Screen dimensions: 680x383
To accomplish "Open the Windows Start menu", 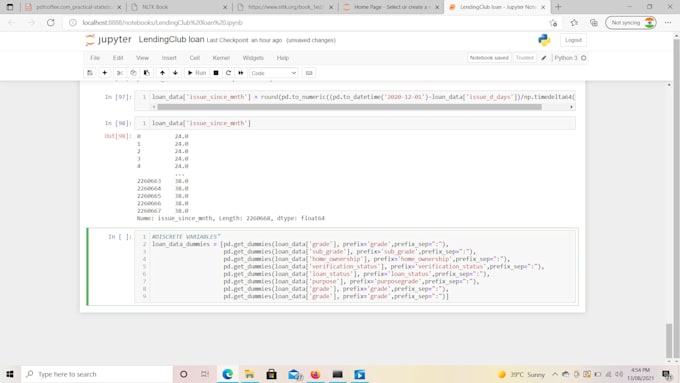I will click(10, 374).
